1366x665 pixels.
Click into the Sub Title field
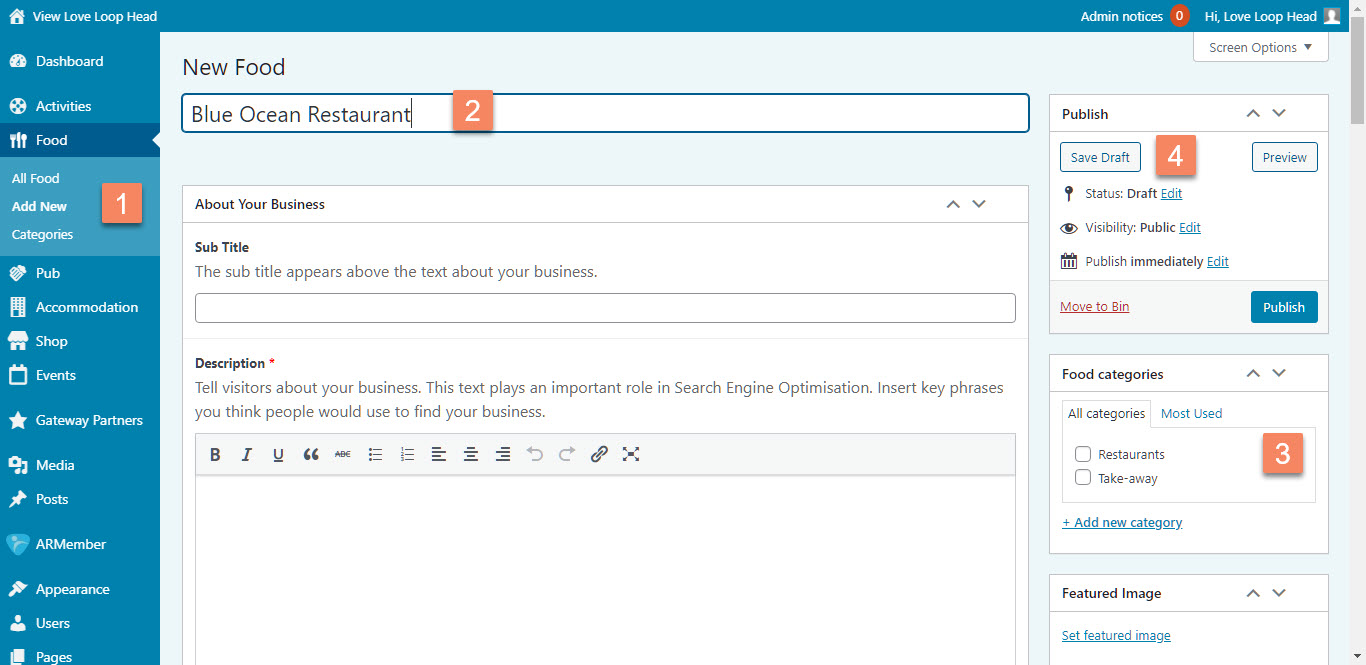pyautogui.click(x=605, y=308)
